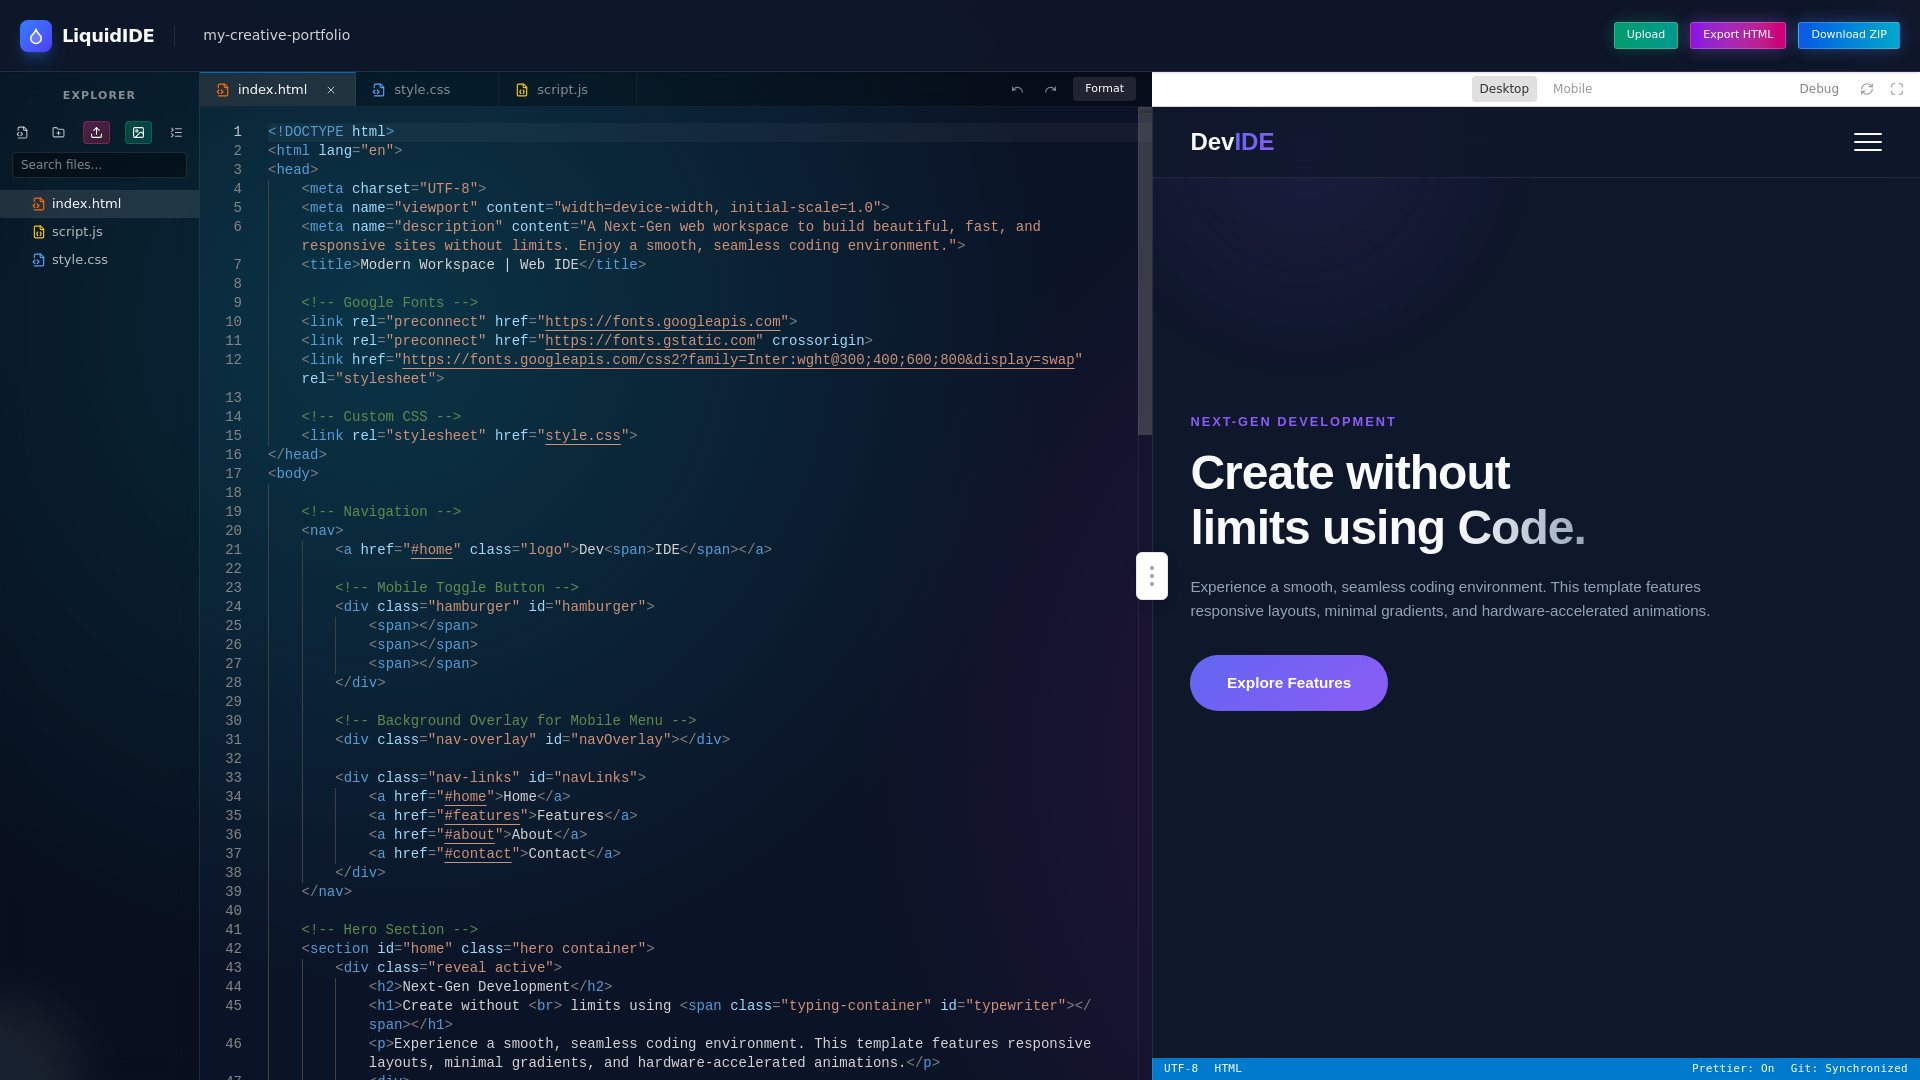Click the Git: Synchronized status entry
This screenshot has width=1920, height=1080.
1849,1069
